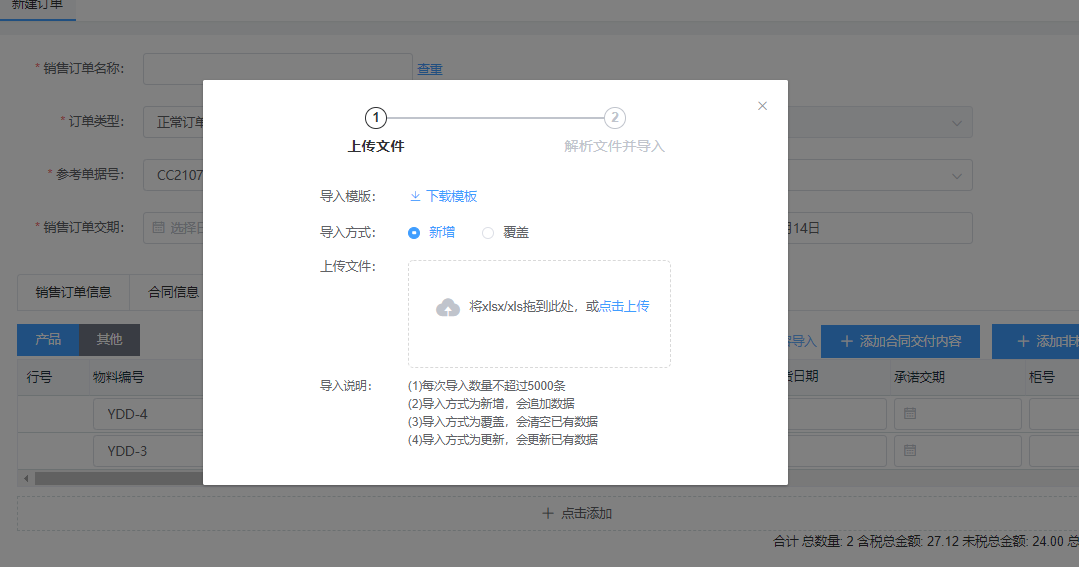The width and height of the screenshot is (1079, 567).
Task: Select the 新增 import mode radio
Action: [x=414, y=232]
